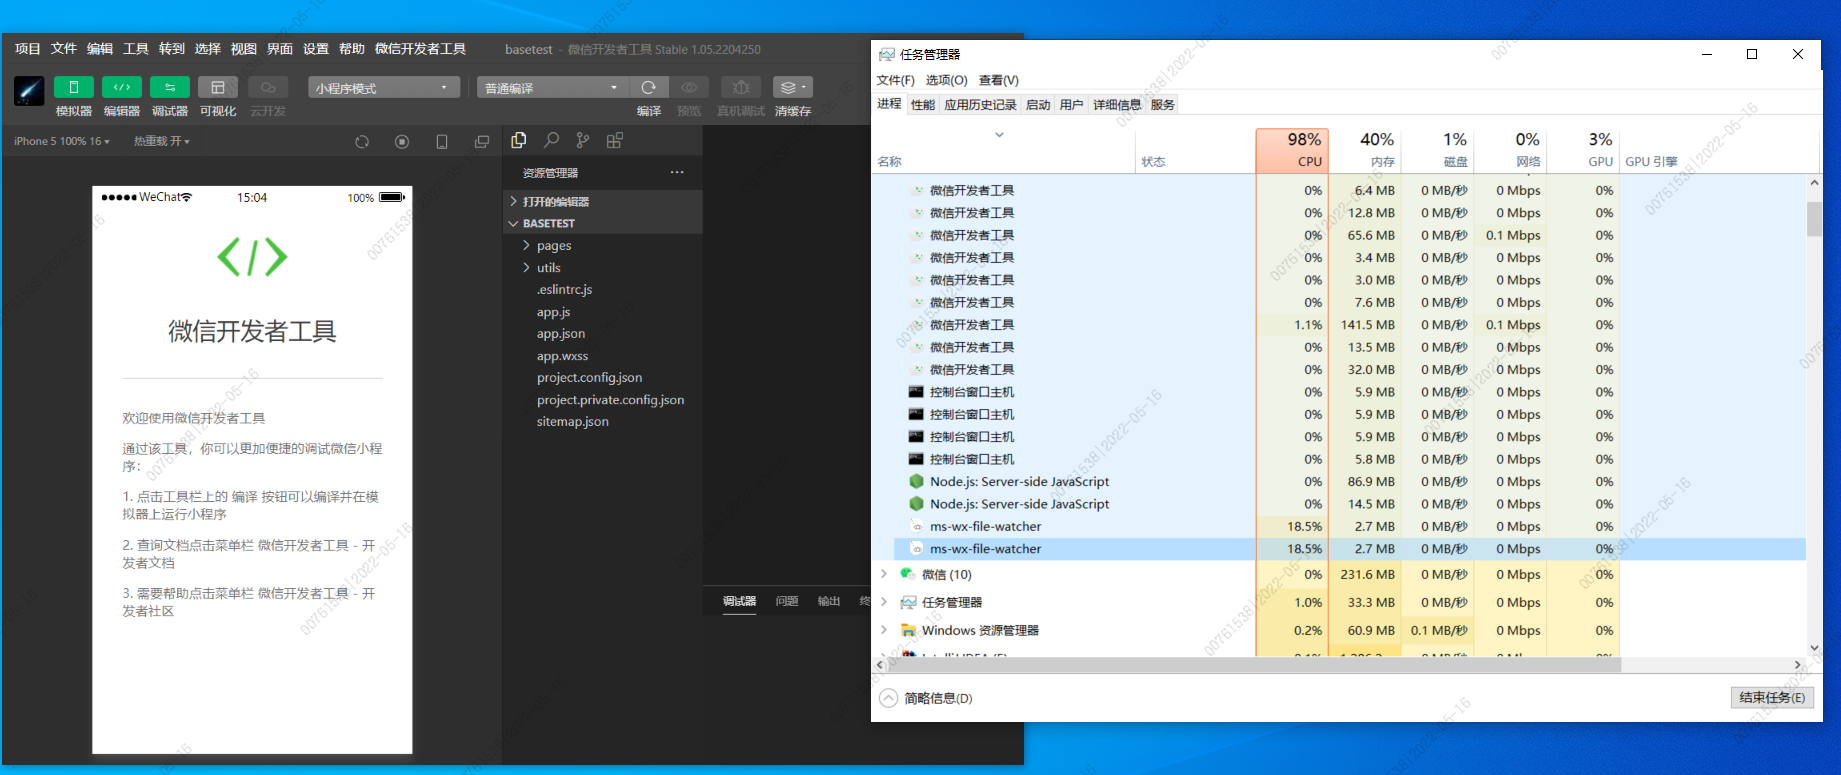The image size is (1841, 775).
Task: Click the Task Manager vertical scrollbar thumb
Action: click(1814, 219)
